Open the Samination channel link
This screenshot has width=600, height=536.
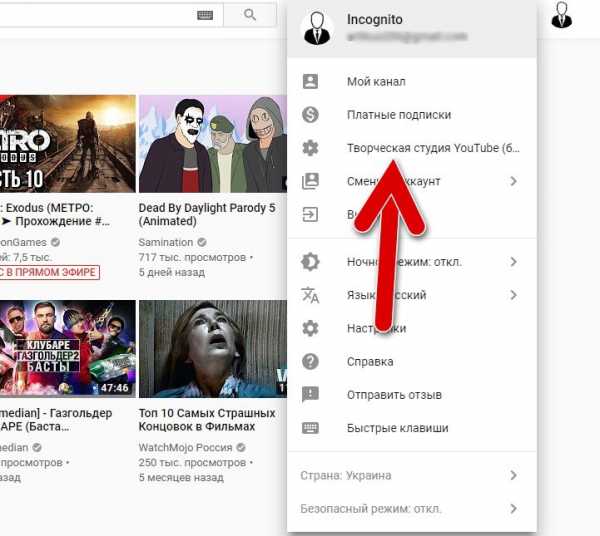pos(166,242)
